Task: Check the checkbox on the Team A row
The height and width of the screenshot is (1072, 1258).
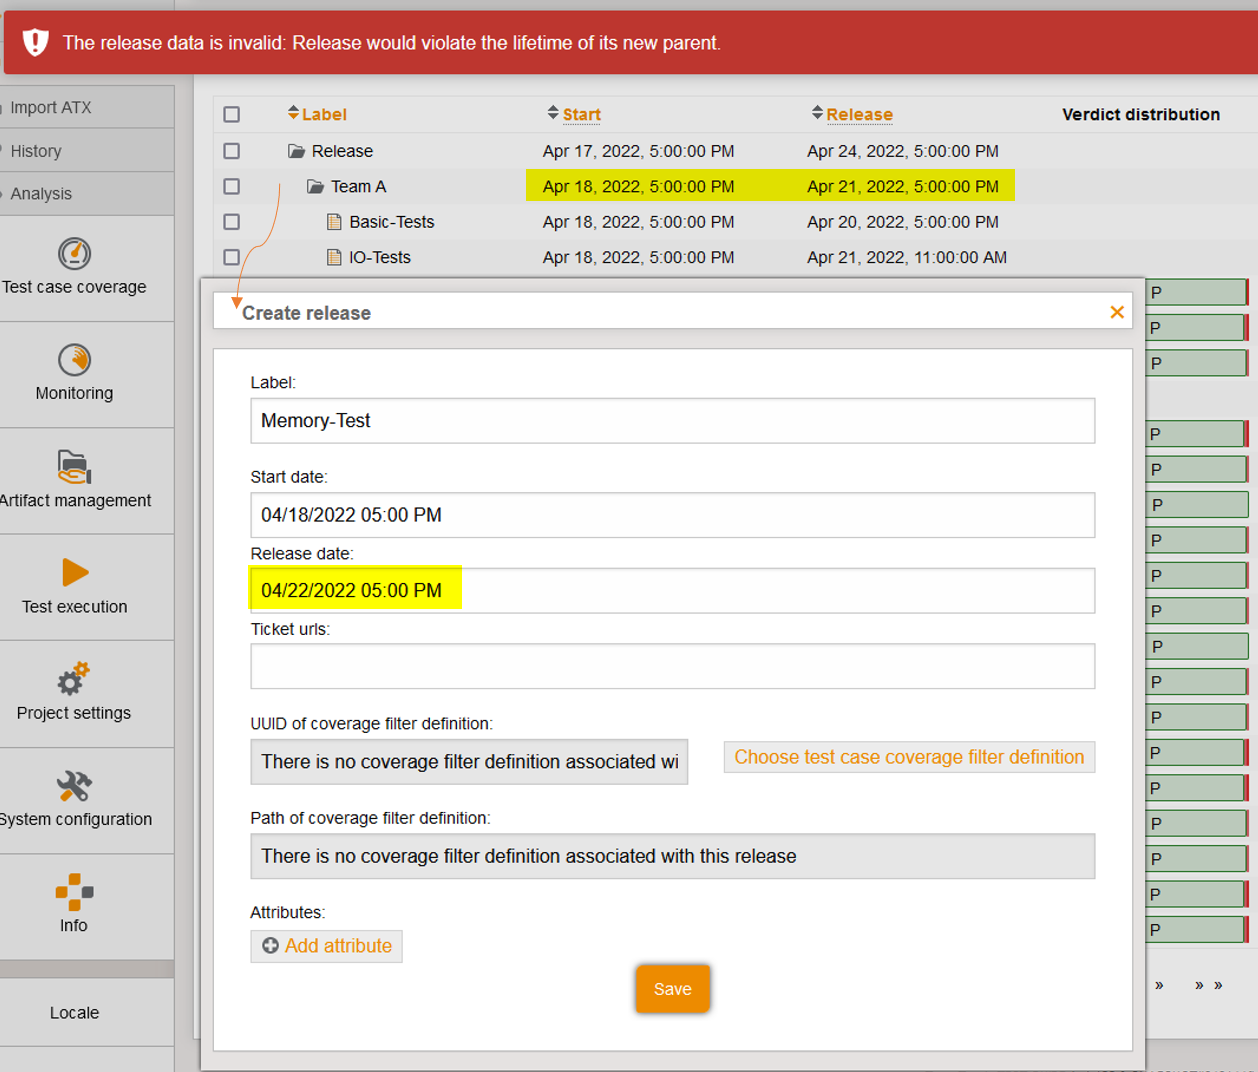Action: tap(231, 186)
